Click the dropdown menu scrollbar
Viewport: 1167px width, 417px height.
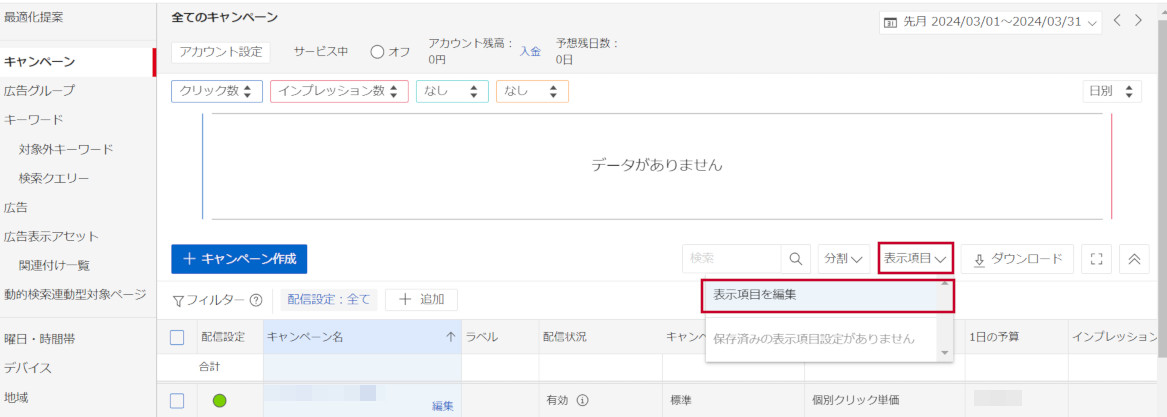point(945,320)
